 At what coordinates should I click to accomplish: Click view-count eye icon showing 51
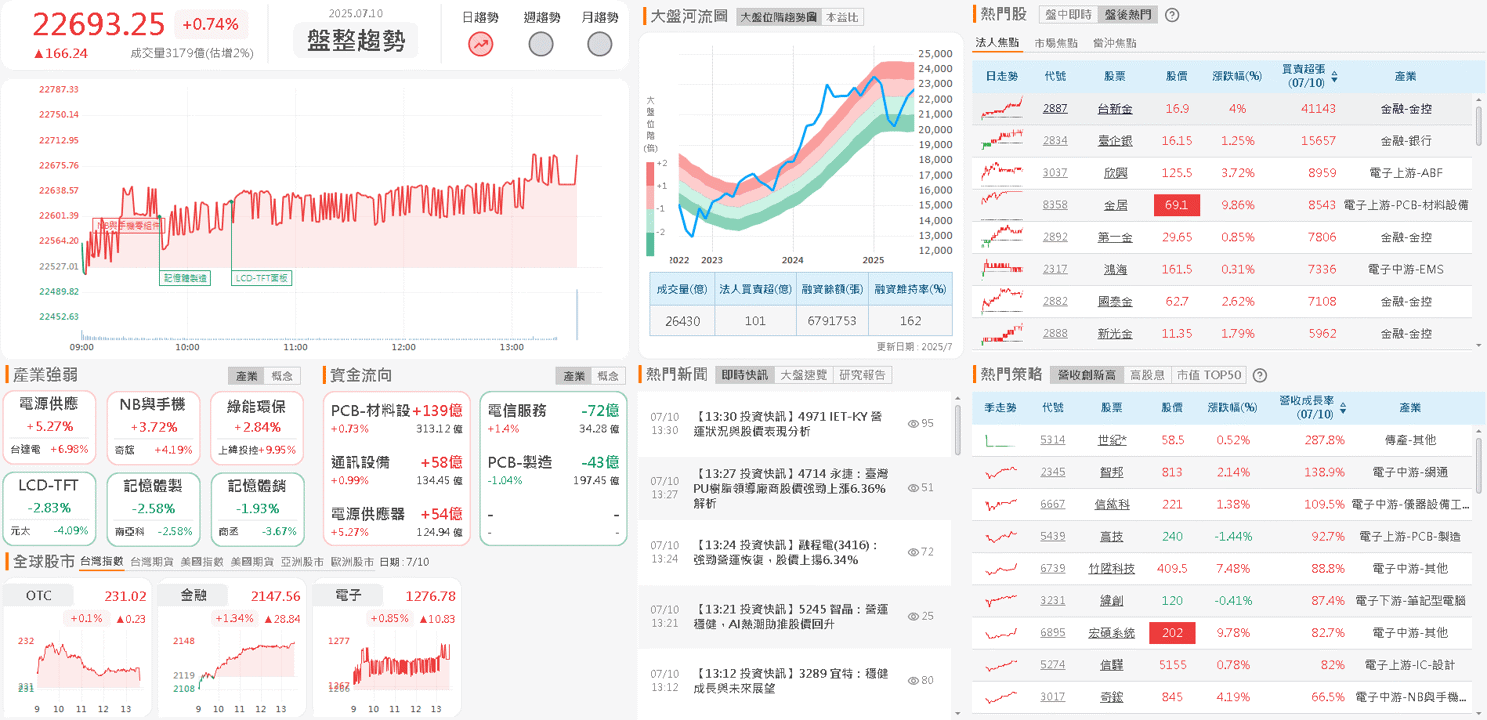tap(913, 488)
